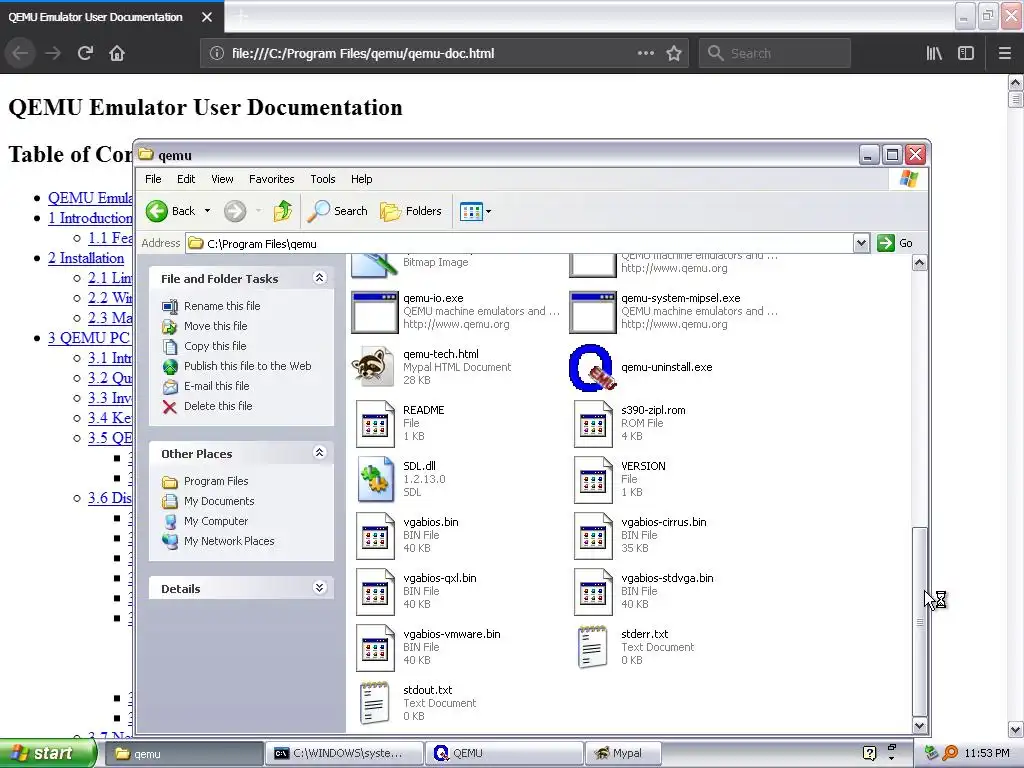Open the Help menu in Explorer
The image size is (1024, 768).
tap(361, 179)
